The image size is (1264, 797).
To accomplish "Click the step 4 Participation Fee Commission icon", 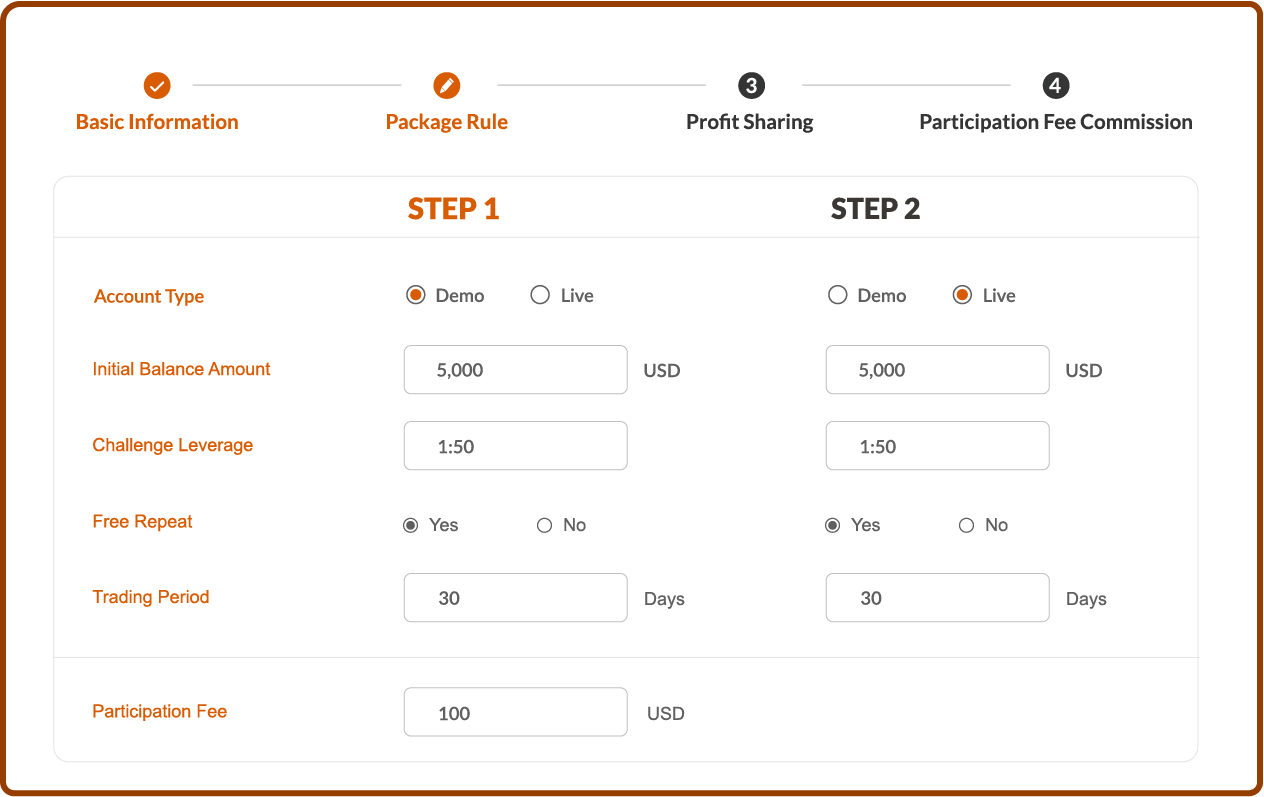I will (1055, 86).
